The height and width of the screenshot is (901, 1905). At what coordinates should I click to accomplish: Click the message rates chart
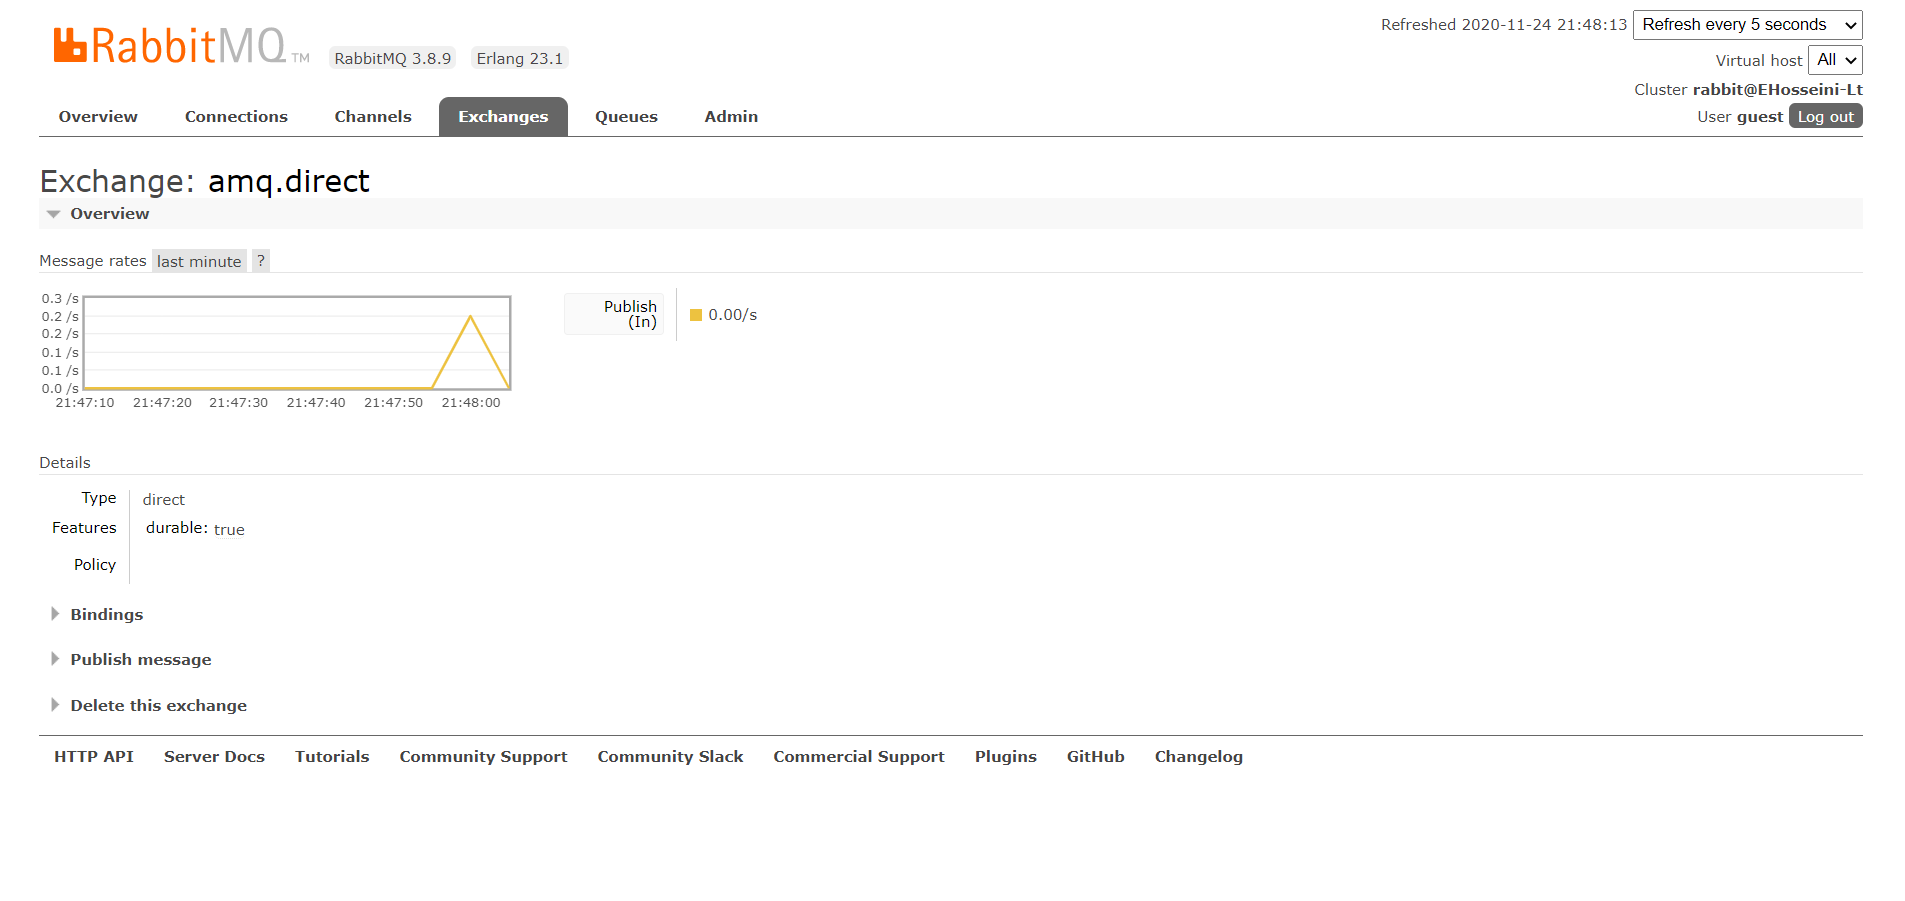297,343
